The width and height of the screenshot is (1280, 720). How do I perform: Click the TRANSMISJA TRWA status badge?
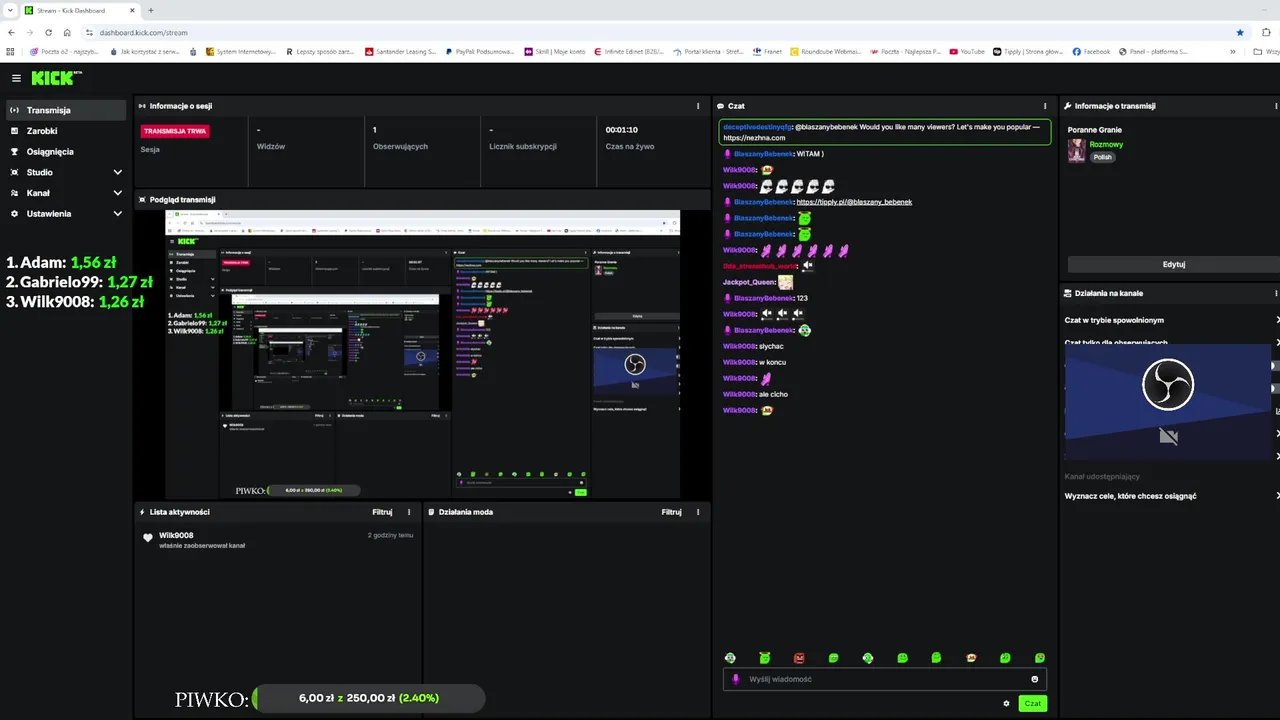click(175, 131)
